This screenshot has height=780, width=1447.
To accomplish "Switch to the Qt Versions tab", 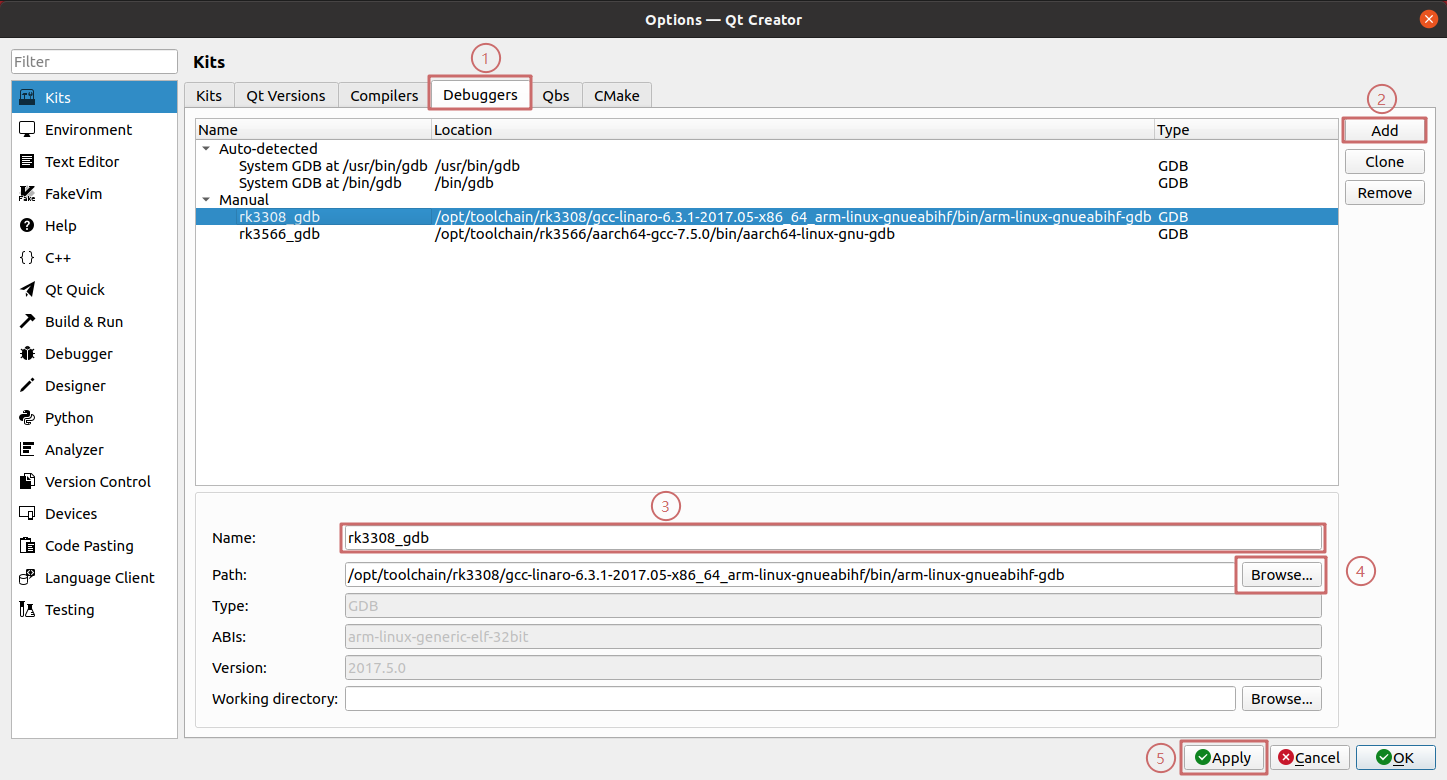I will pos(286,96).
